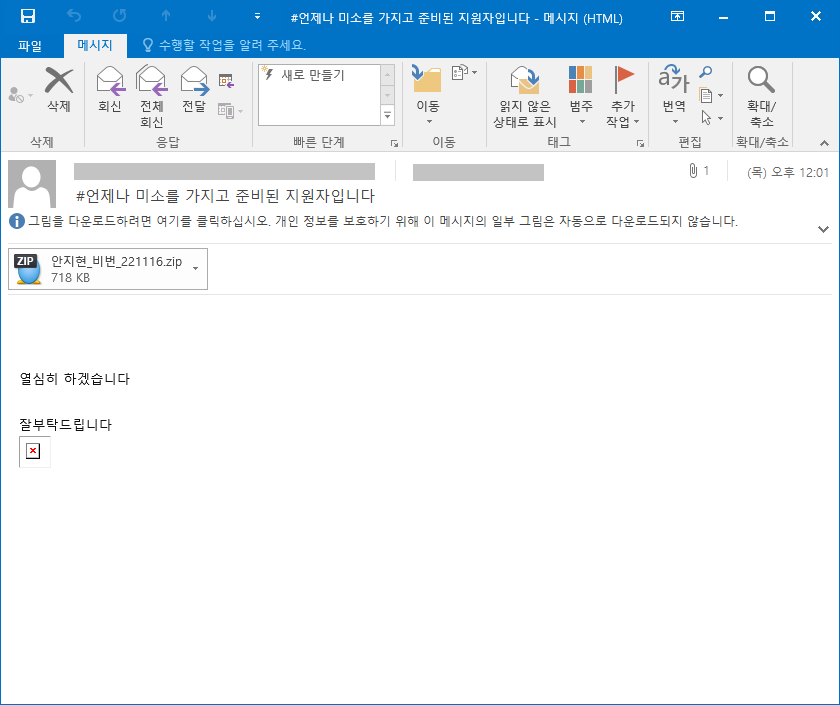Click the 확대/축소 zoom button
840x705 pixels.
coord(761,96)
